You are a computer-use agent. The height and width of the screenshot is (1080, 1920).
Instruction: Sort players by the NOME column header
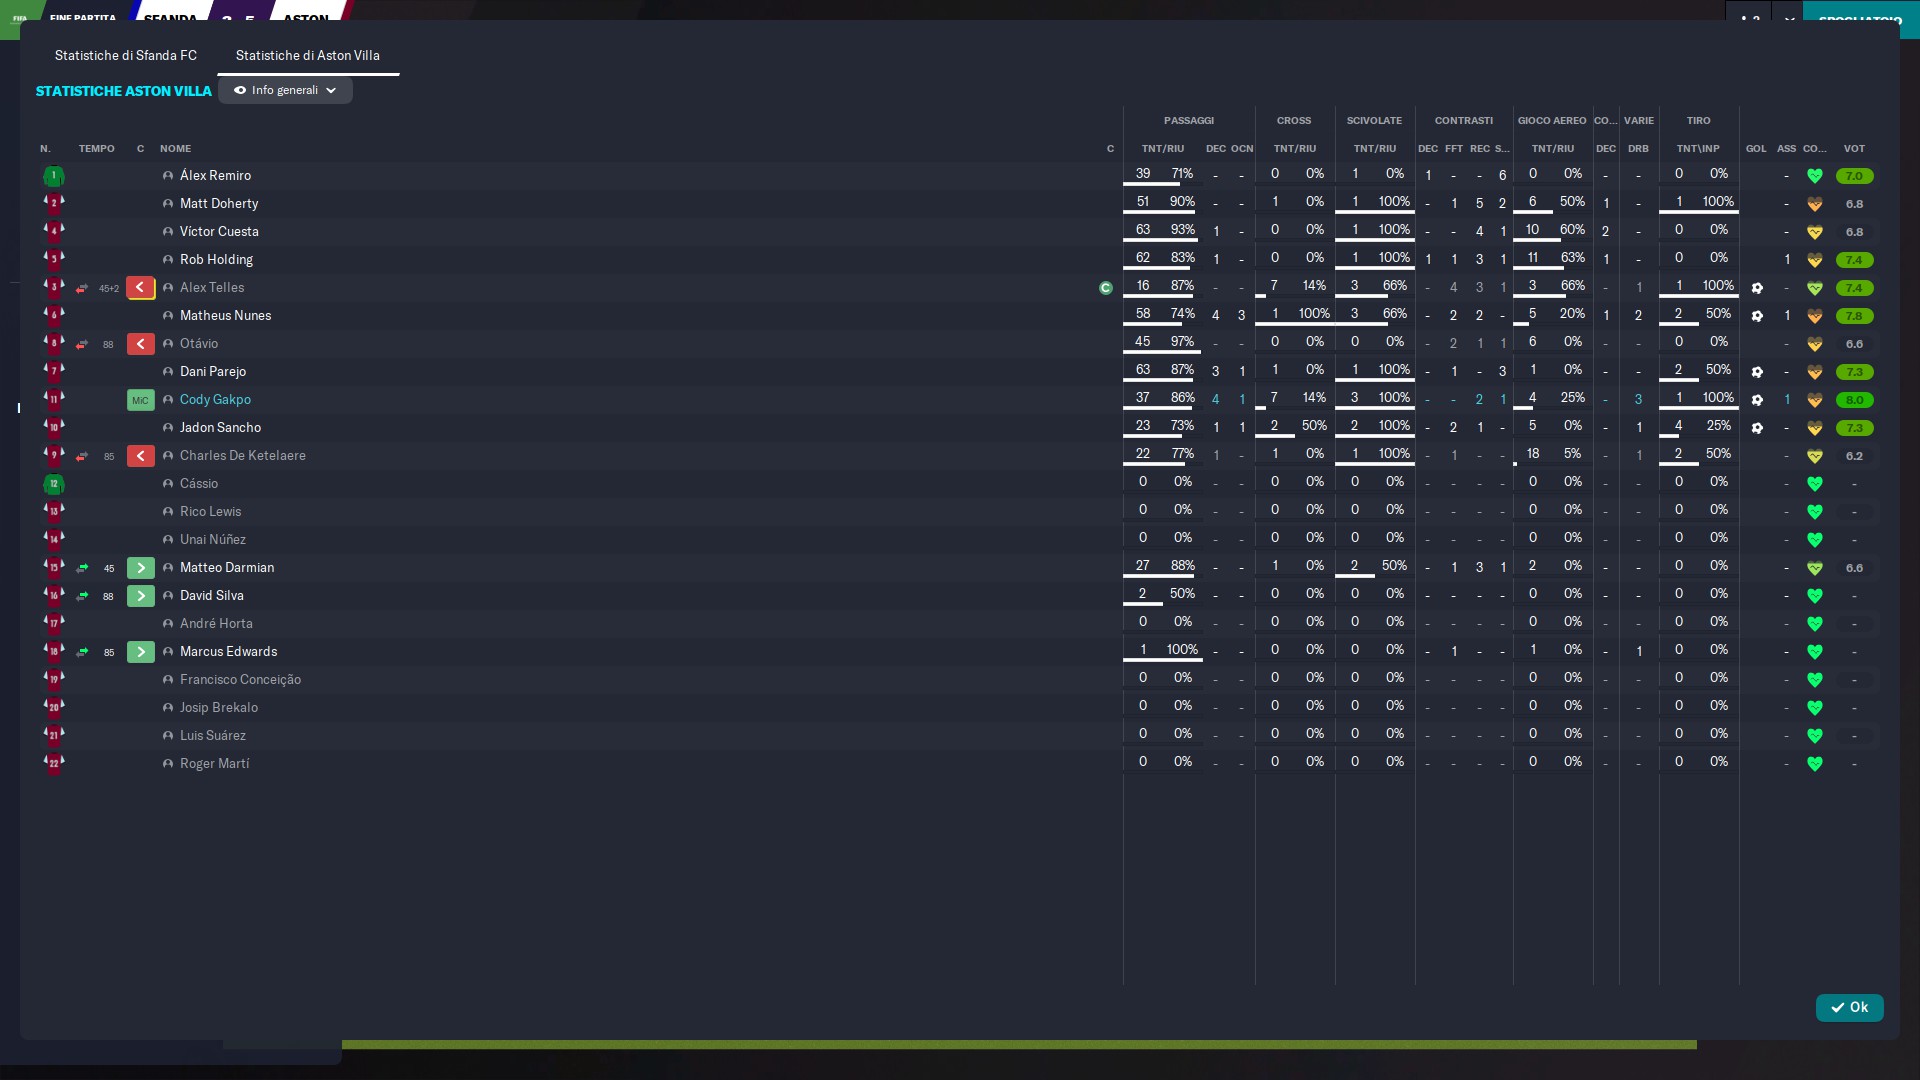[175, 148]
